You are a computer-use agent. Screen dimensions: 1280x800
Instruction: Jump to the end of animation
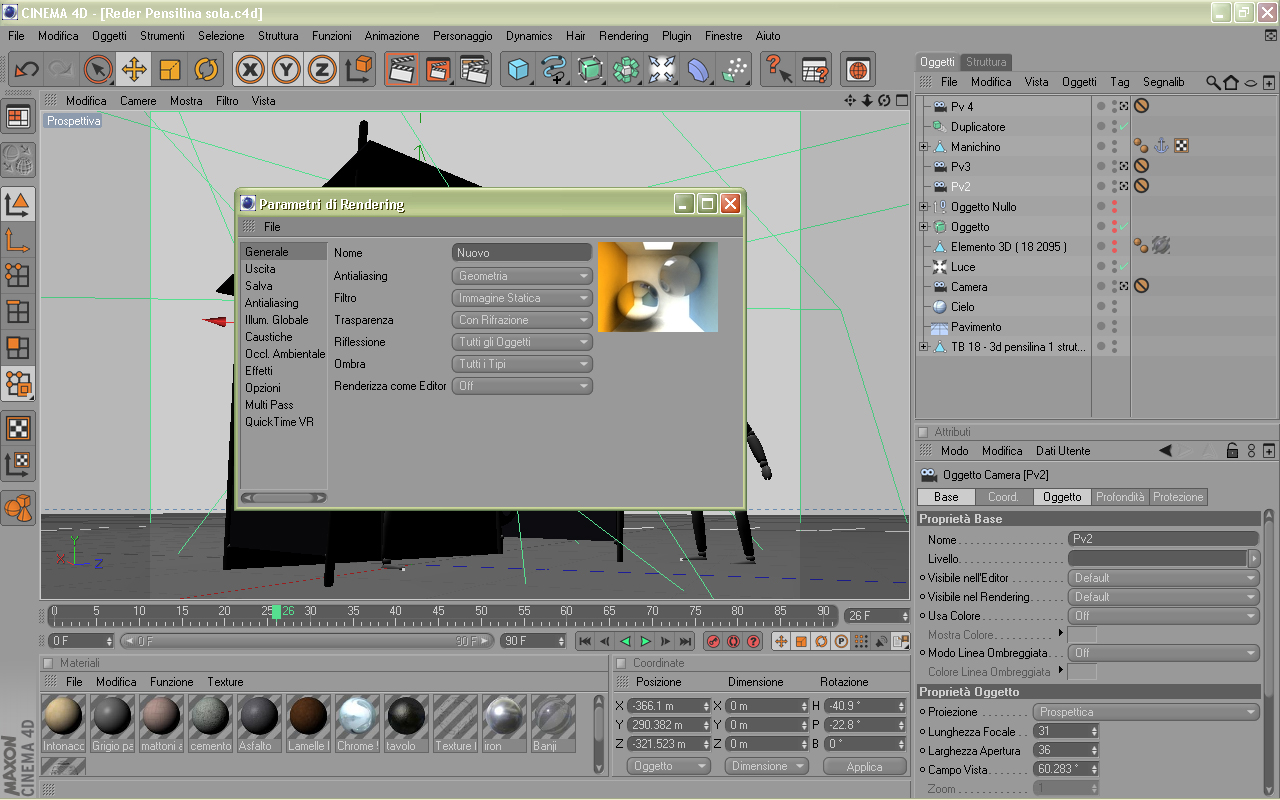click(686, 641)
